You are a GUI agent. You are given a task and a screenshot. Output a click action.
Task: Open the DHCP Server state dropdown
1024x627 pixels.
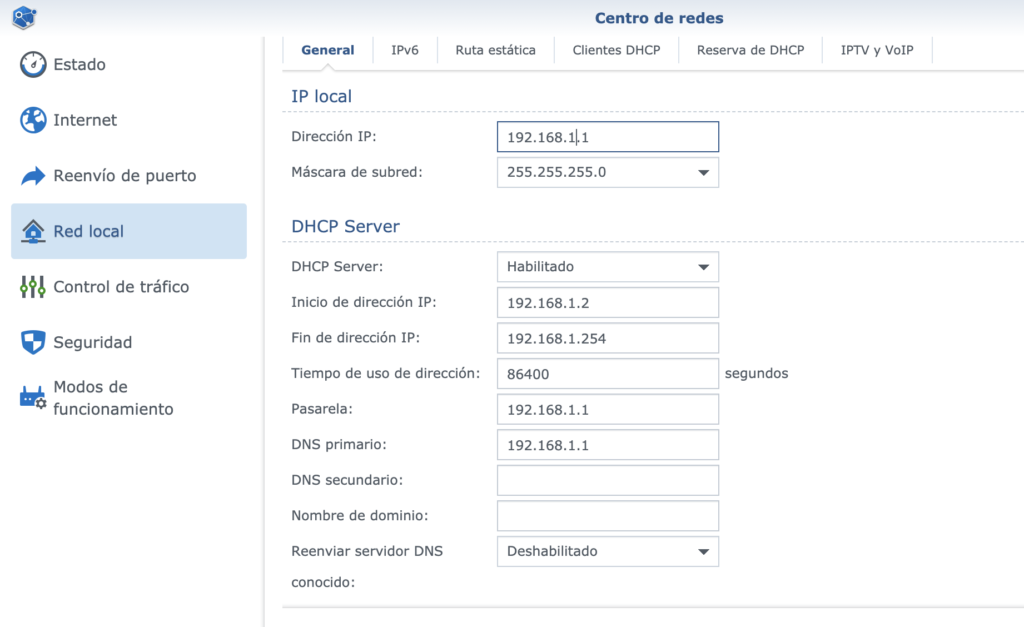click(x=703, y=267)
